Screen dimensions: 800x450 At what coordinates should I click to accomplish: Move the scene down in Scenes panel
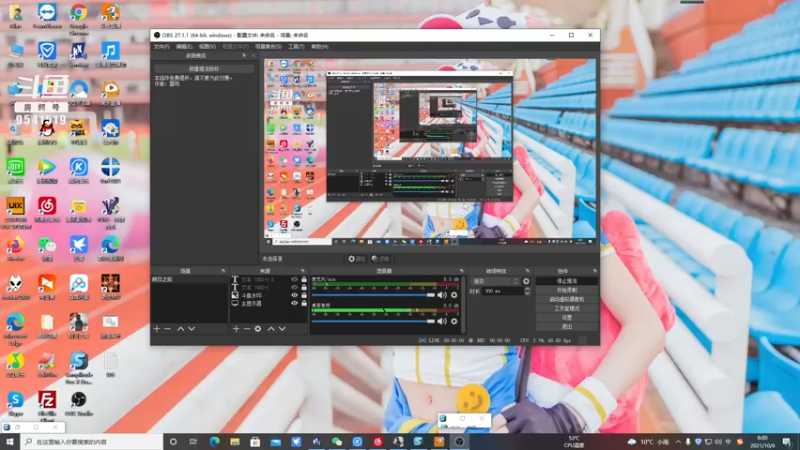pyautogui.click(x=192, y=329)
